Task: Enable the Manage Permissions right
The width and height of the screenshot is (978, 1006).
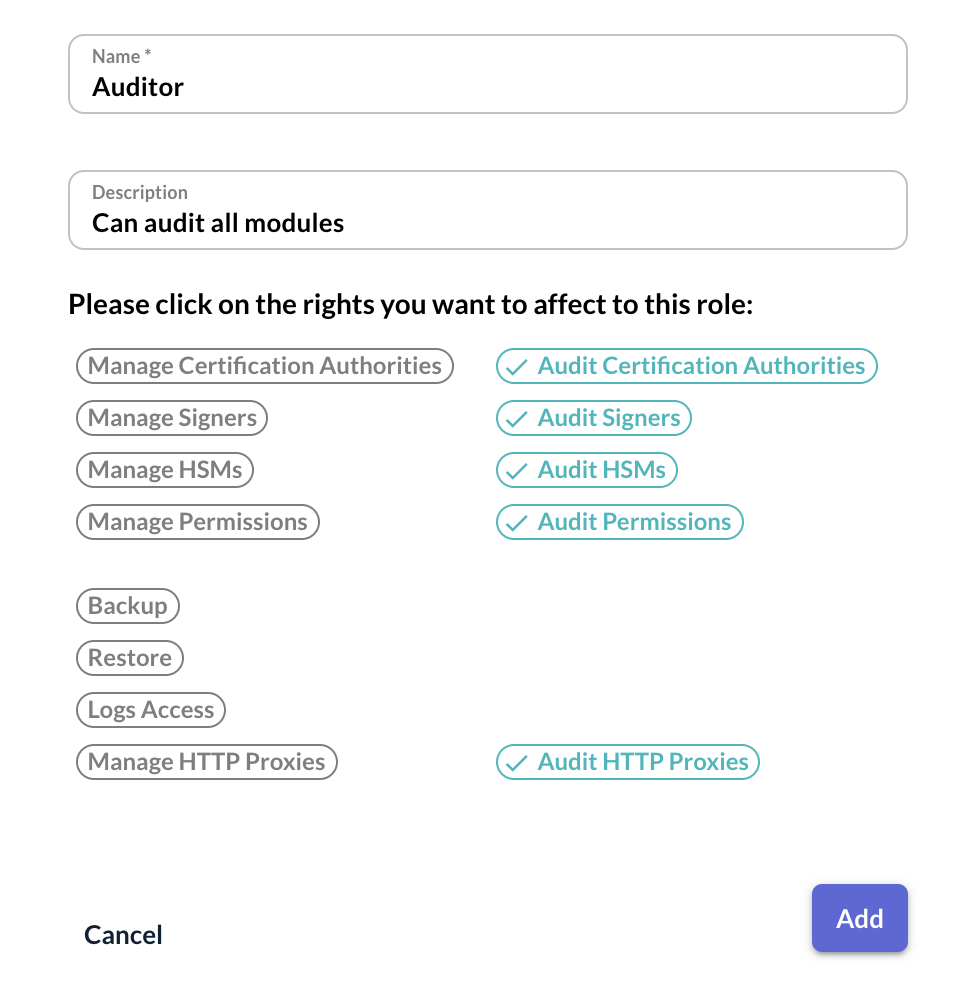Action: [197, 522]
